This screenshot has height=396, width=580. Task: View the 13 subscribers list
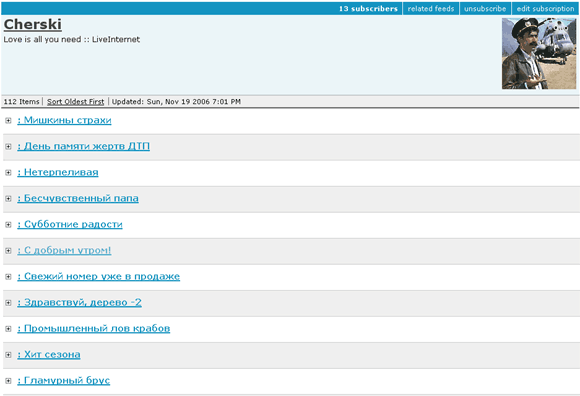tap(368, 9)
